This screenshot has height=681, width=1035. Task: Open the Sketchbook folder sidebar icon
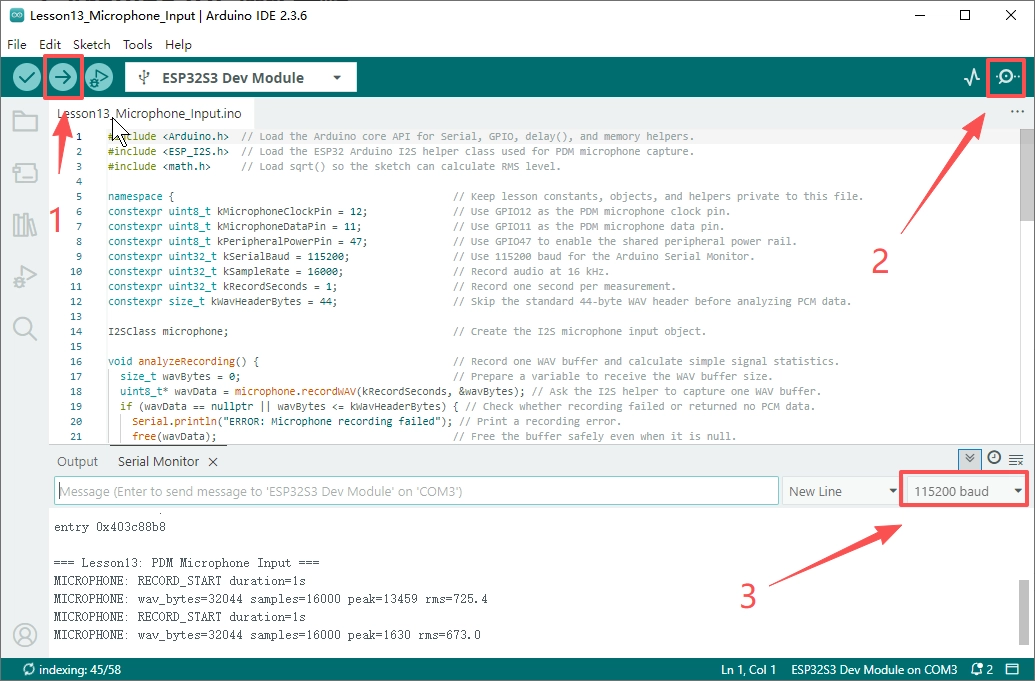point(25,121)
